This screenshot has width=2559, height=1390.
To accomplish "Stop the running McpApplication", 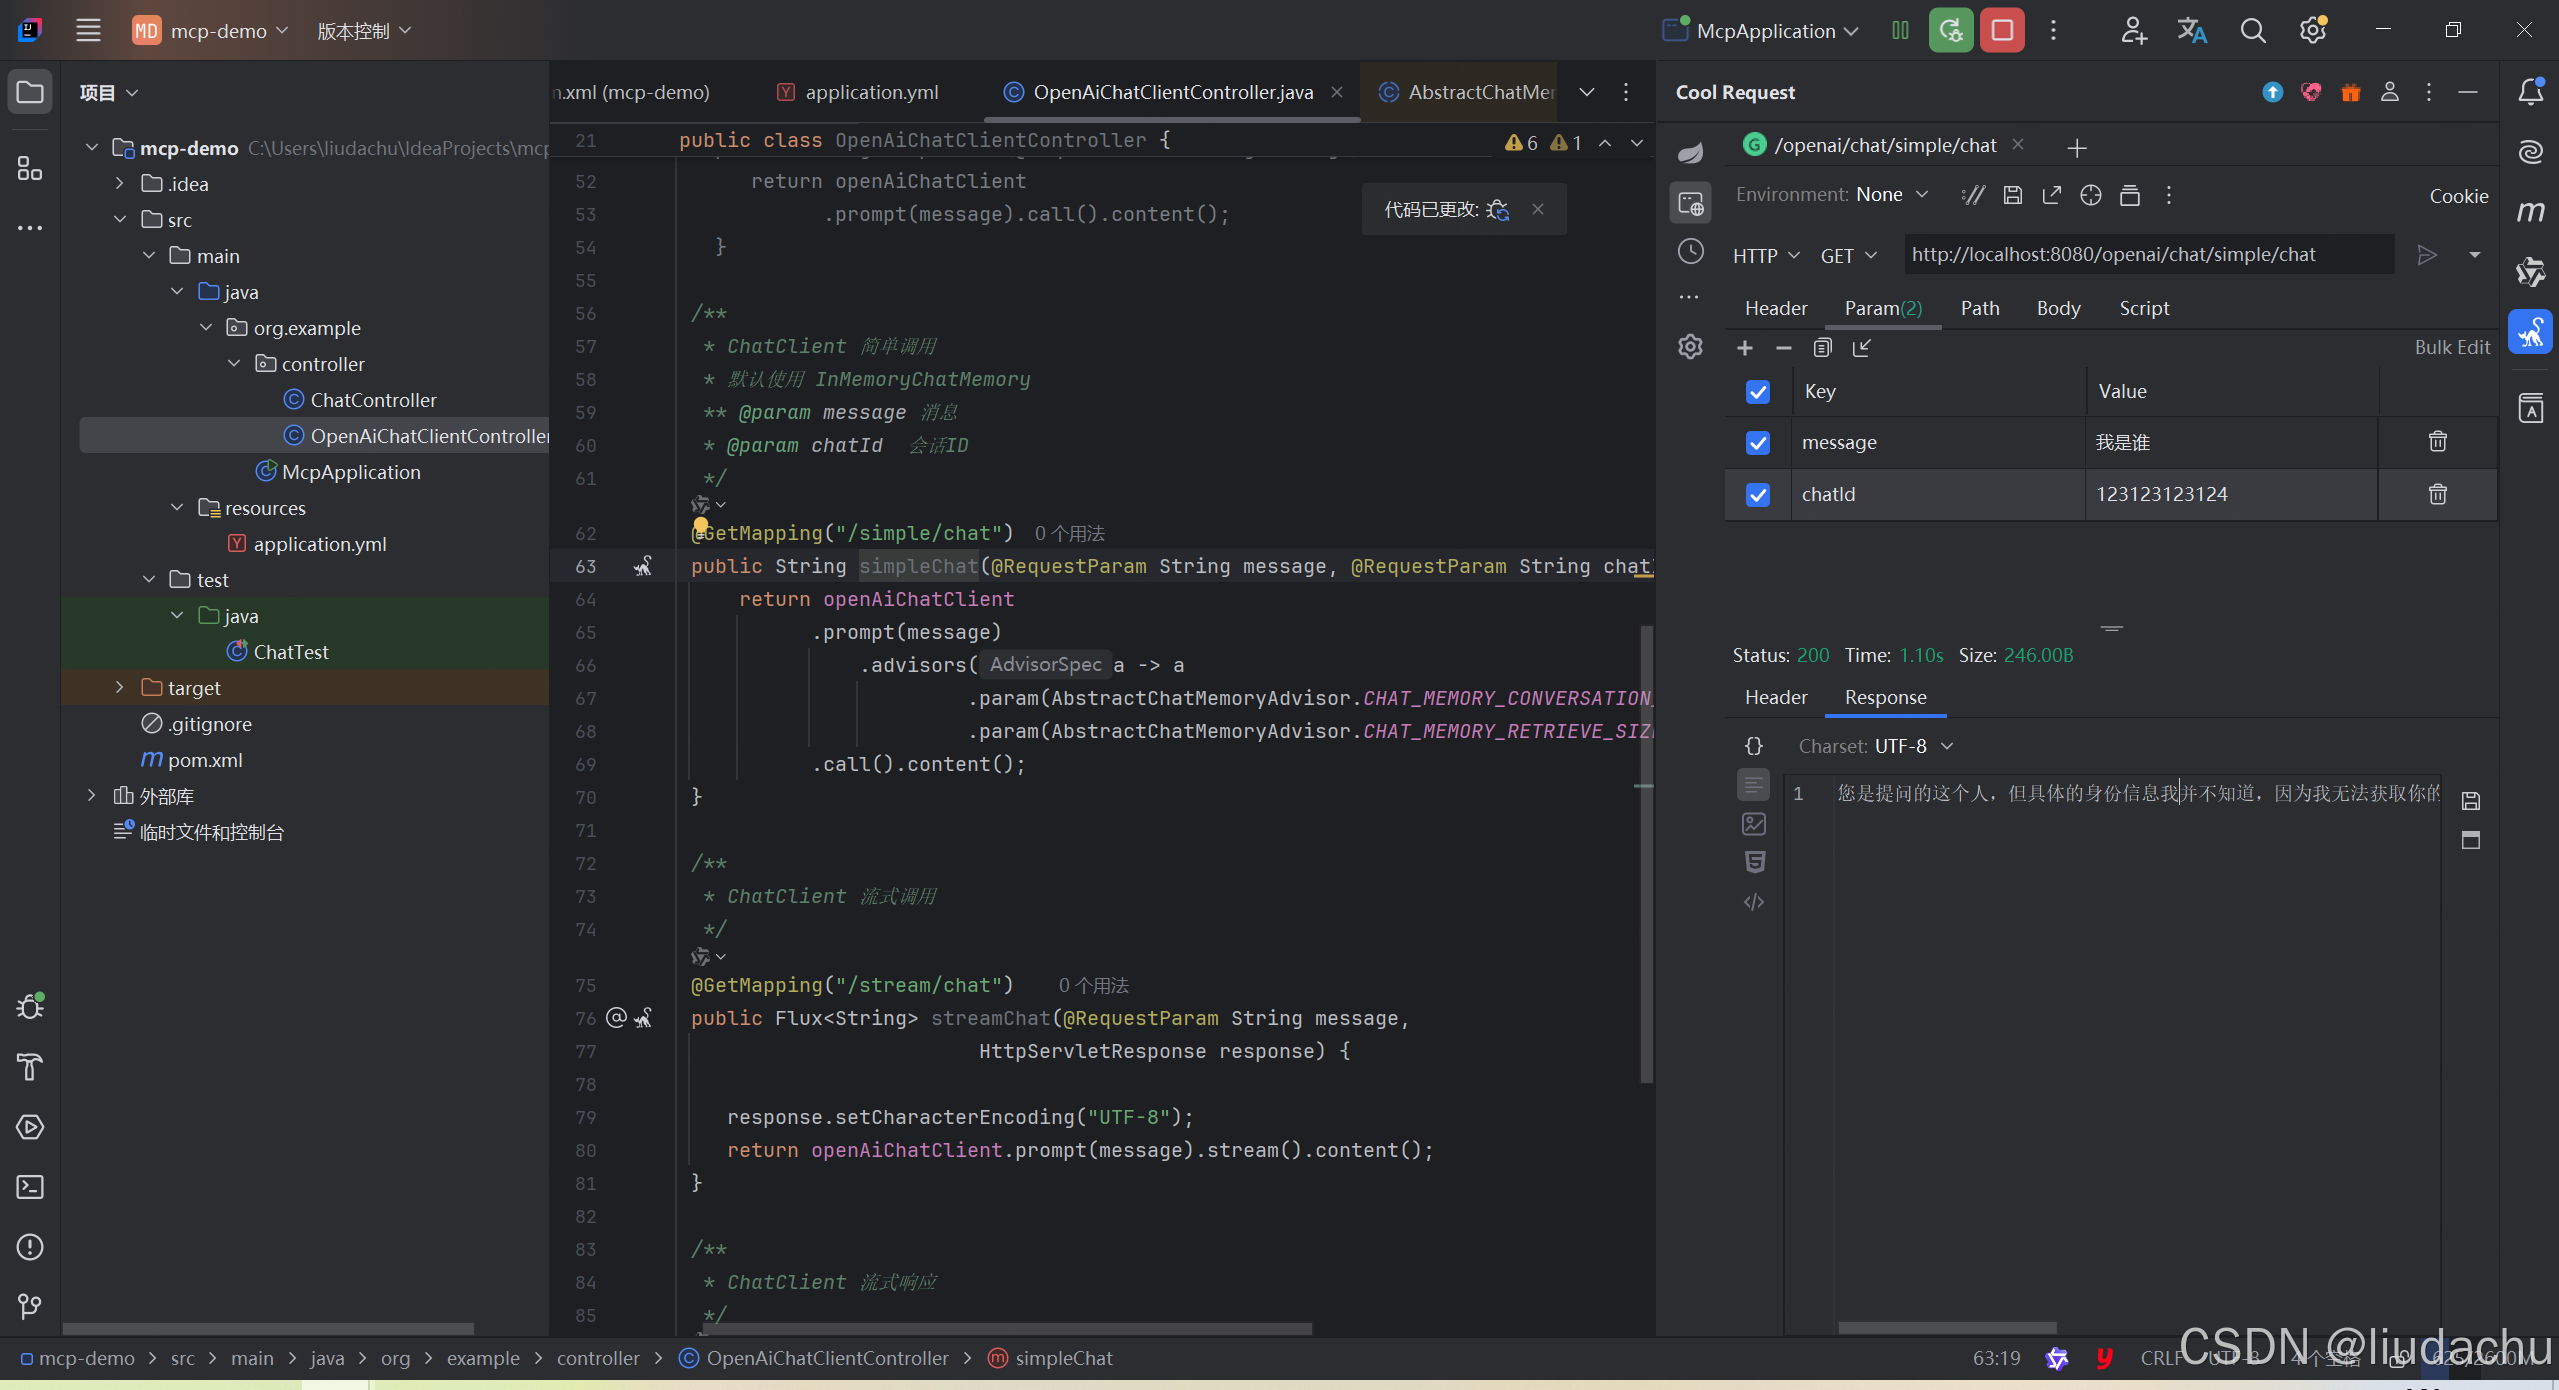I will [2002, 31].
